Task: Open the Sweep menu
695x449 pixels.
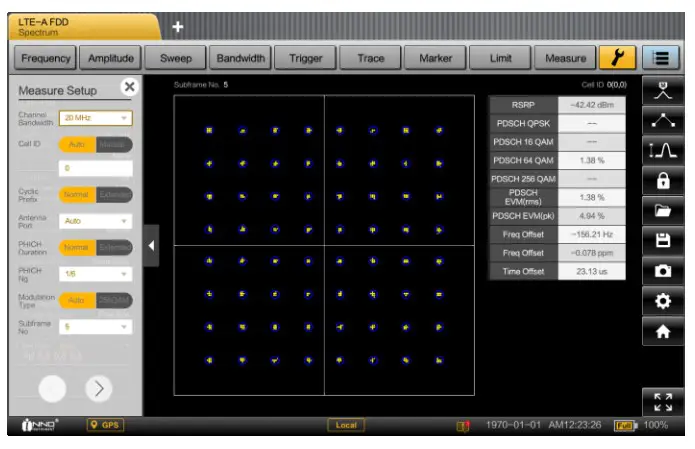Action: click(x=176, y=58)
